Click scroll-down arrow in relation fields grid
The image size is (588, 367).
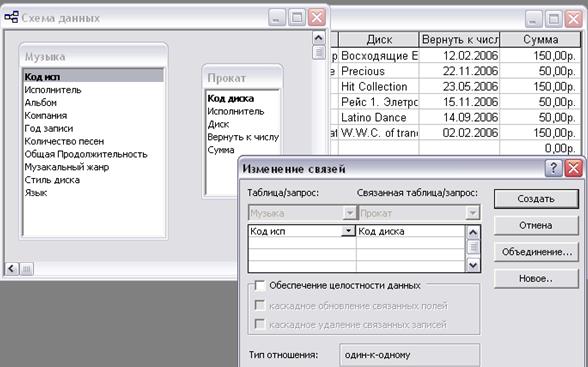473,265
